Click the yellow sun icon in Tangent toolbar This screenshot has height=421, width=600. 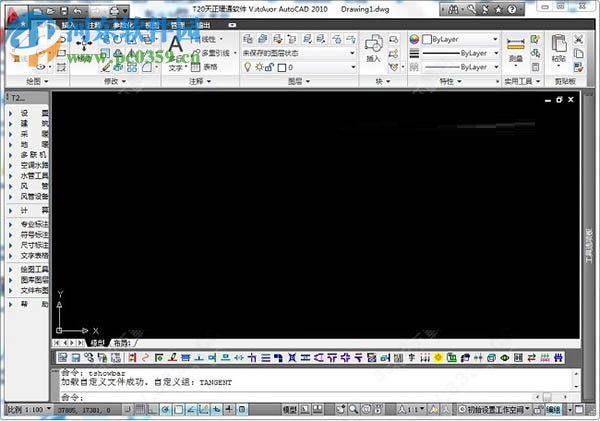[438, 357]
